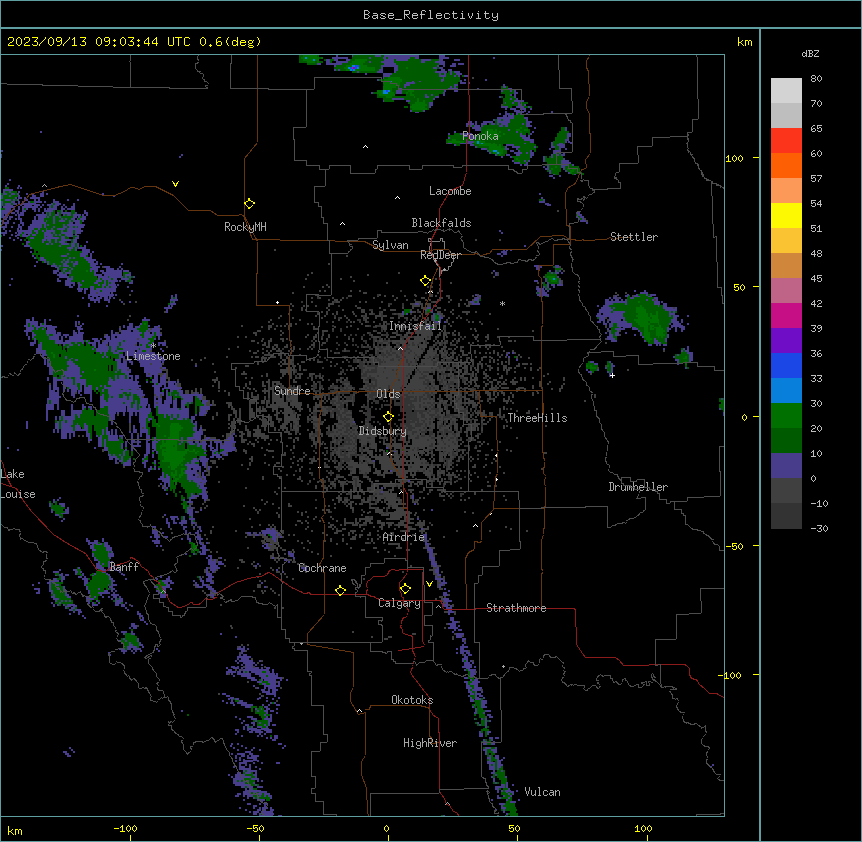Click the -100 label on the horizontal axis

point(125,828)
